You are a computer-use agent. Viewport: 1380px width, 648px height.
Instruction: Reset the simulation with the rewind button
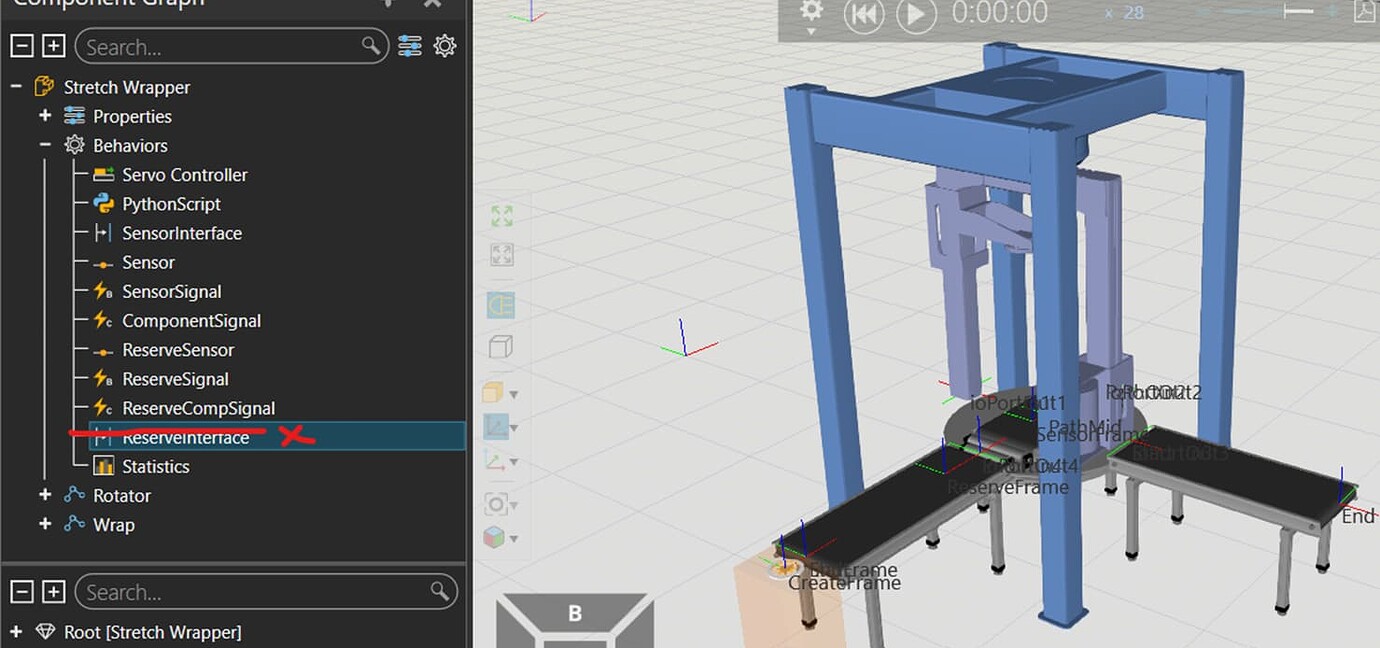pos(863,14)
